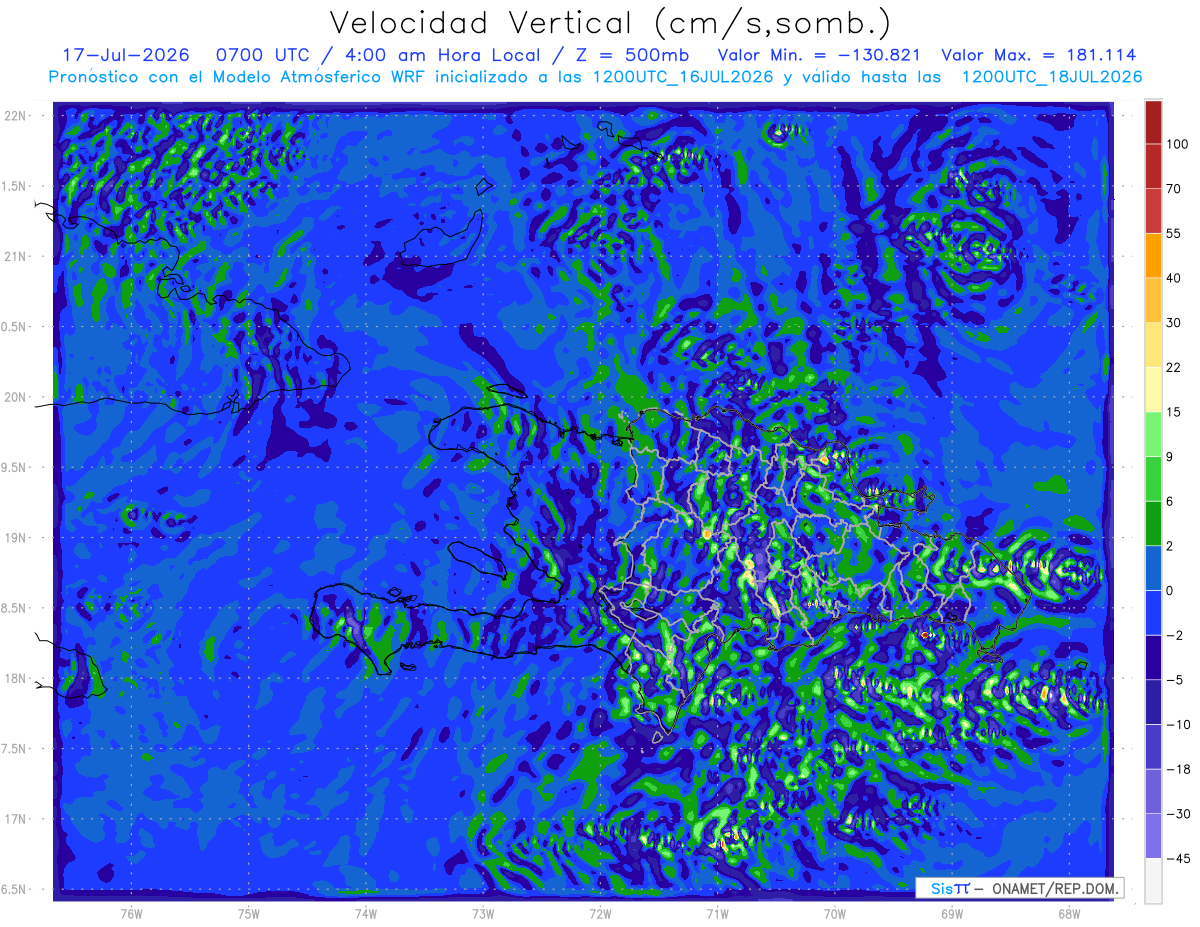Click the colorbar value '30'
The width and height of the screenshot is (1200, 927).
tap(1174, 323)
